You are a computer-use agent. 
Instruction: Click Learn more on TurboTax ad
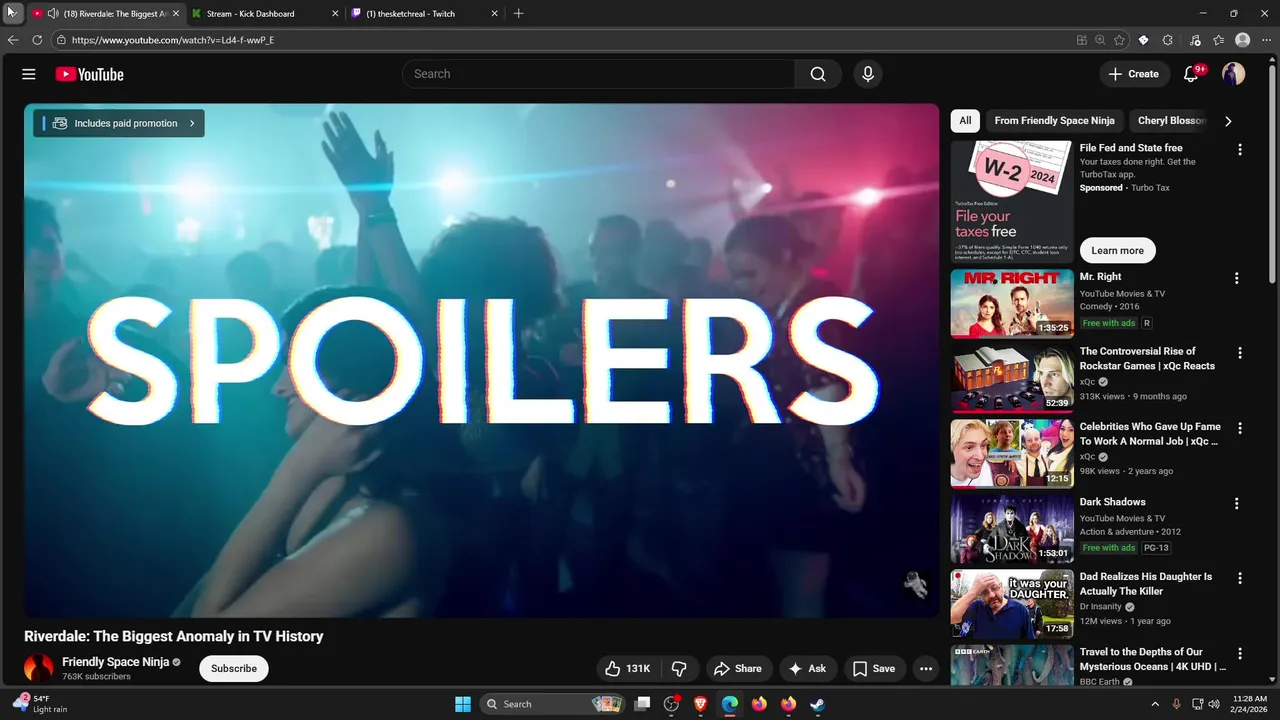pyautogui.click(x=1117, y=251)
